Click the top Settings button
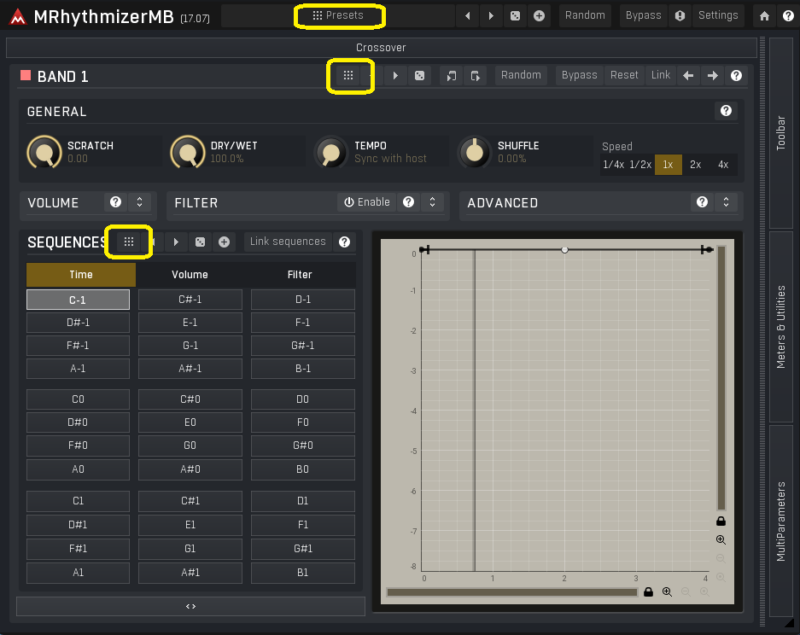This screenshot has width=800, height=635. pos(718,16)
